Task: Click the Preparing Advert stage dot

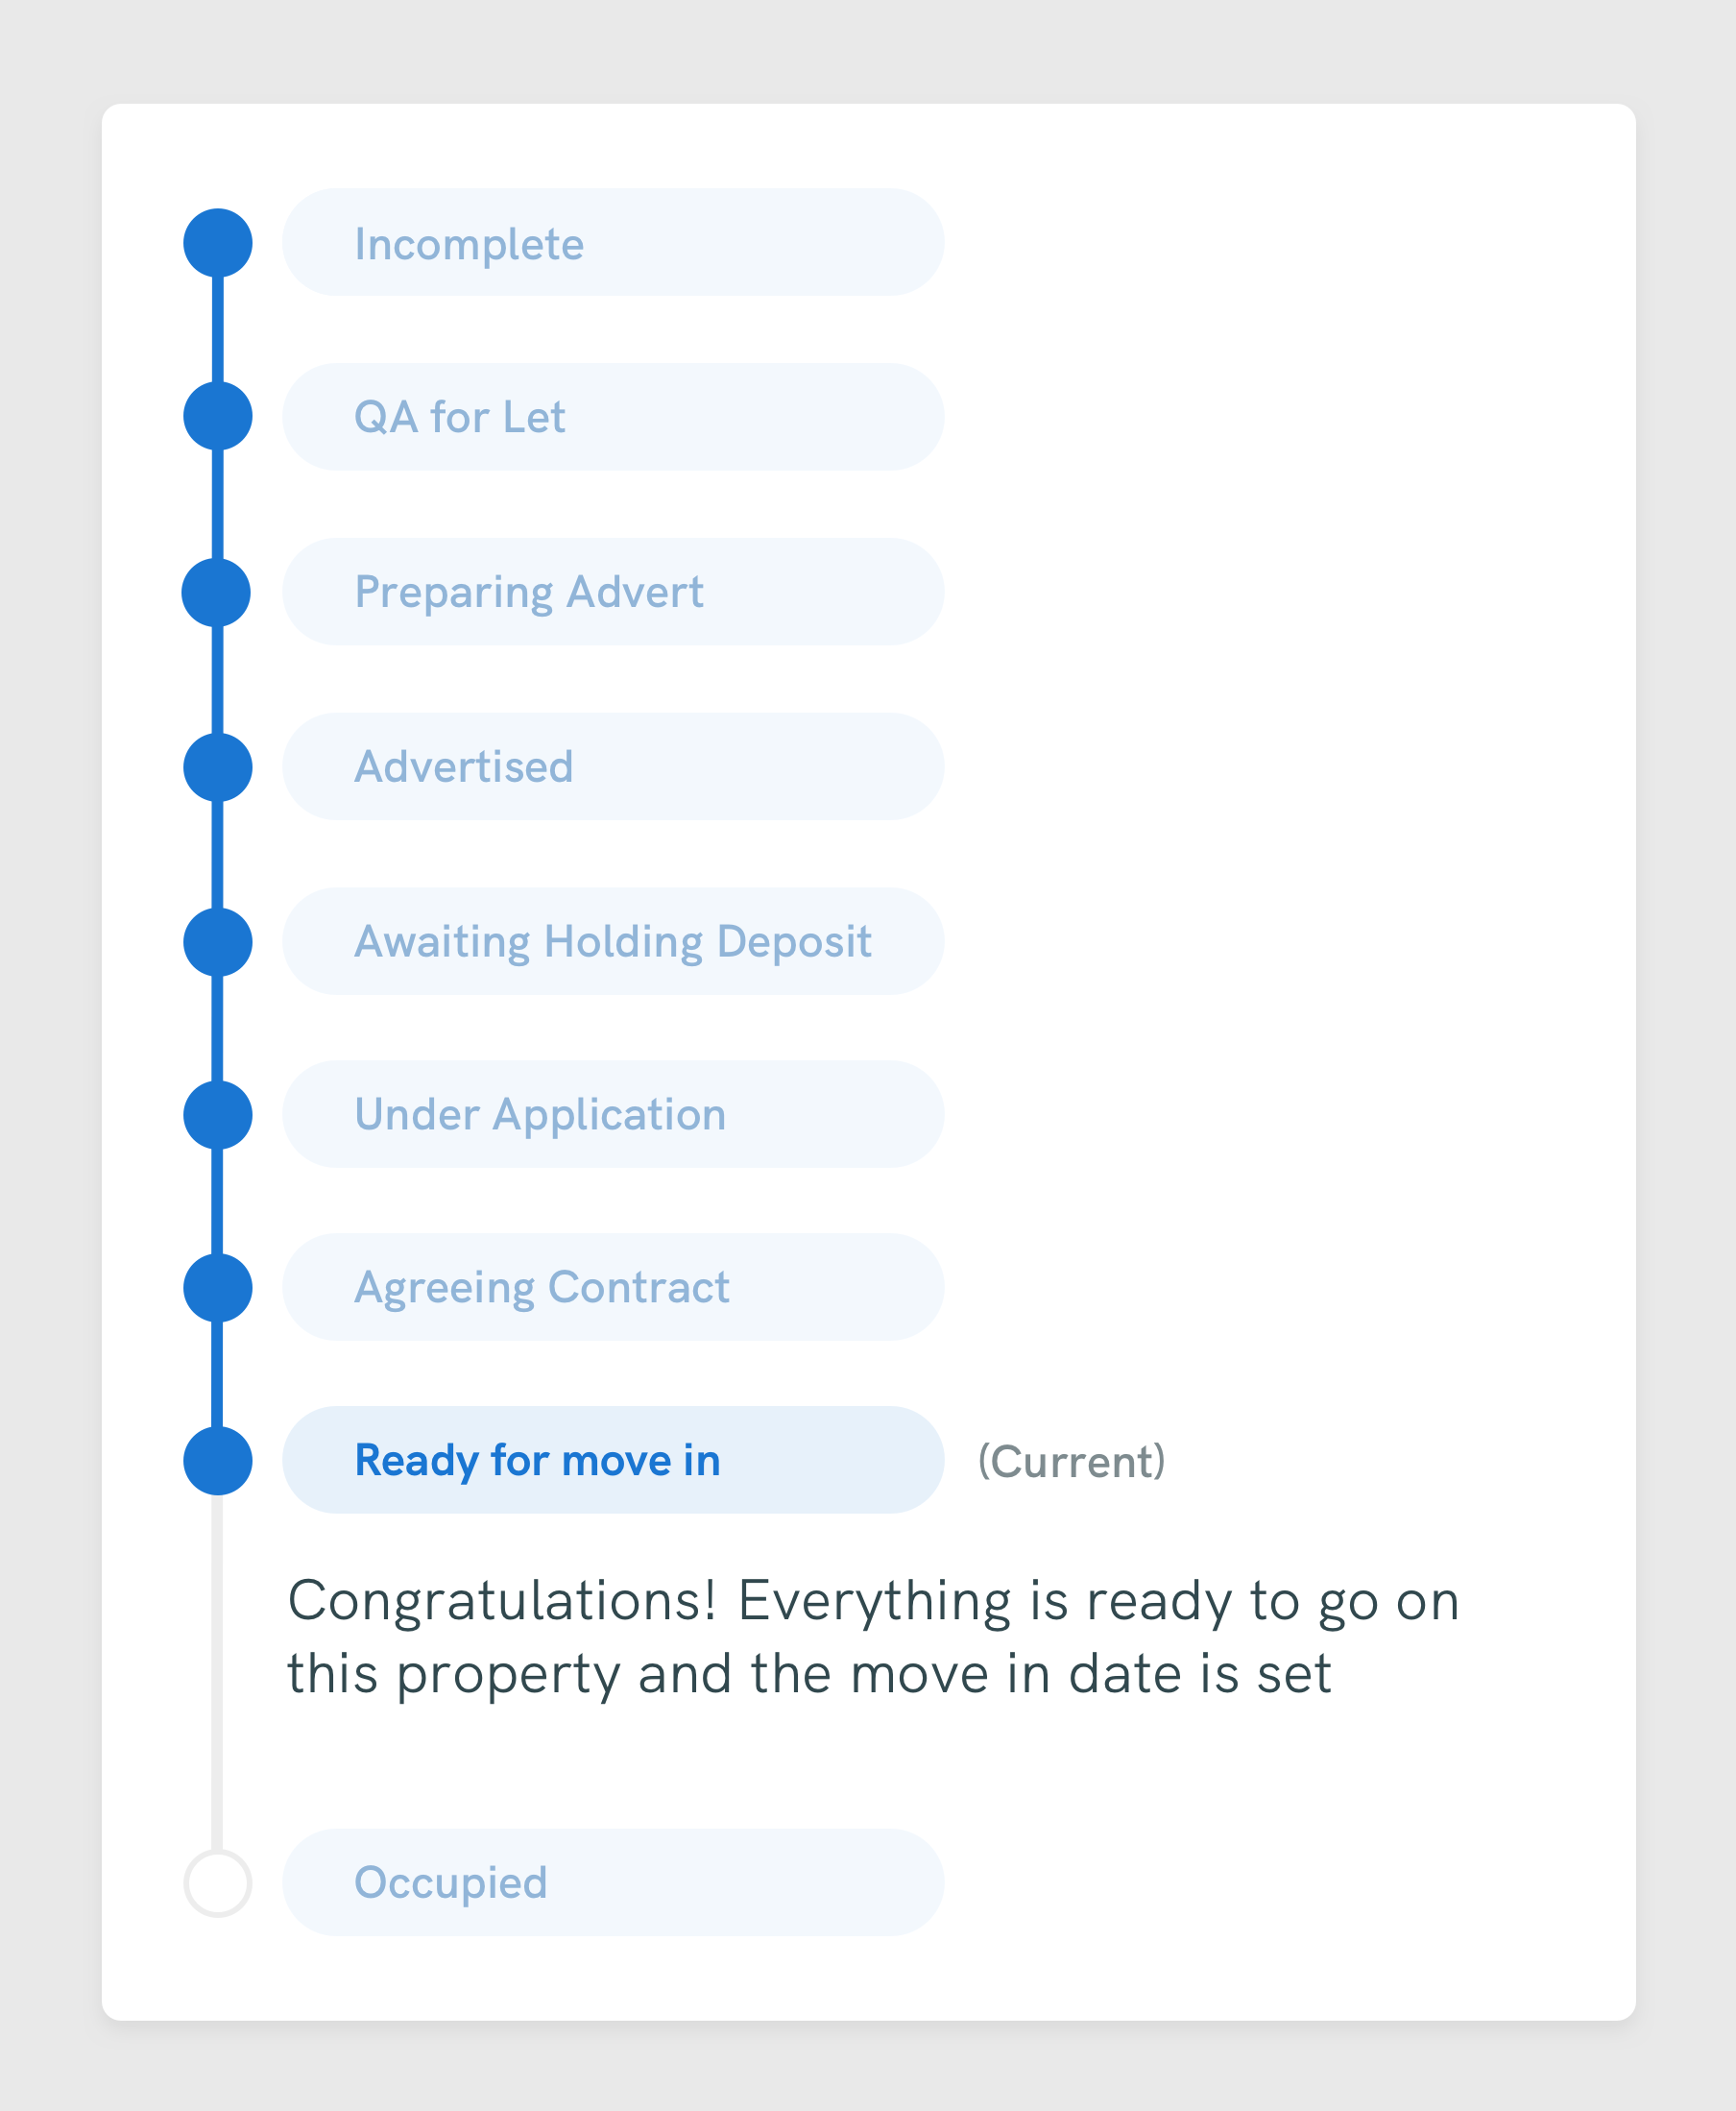Action: point(216,592)
